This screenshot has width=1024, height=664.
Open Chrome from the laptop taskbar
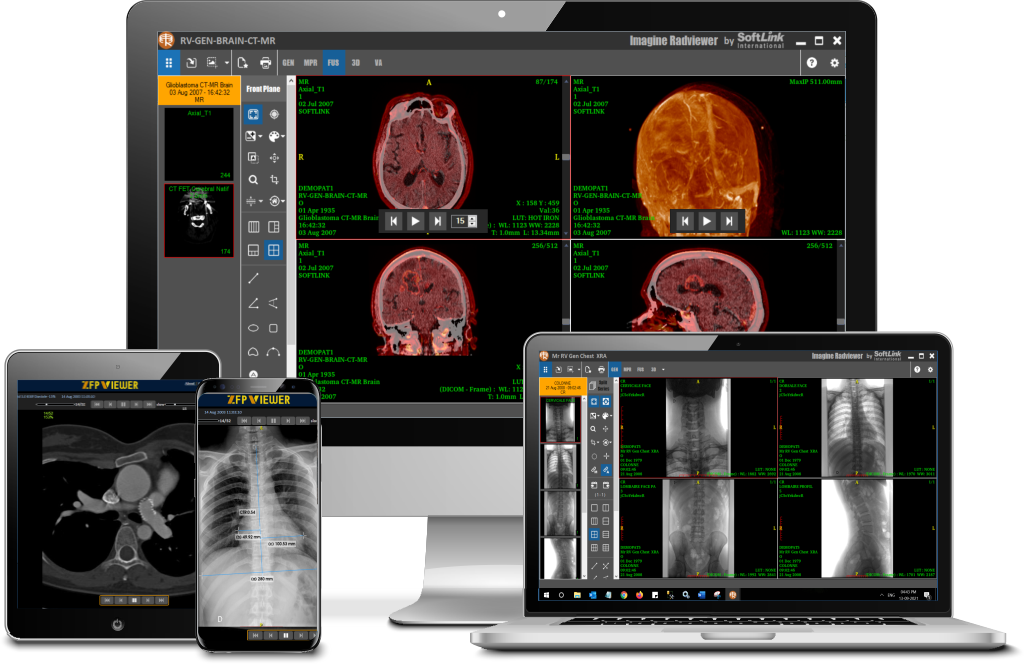(x=624, y=595)
